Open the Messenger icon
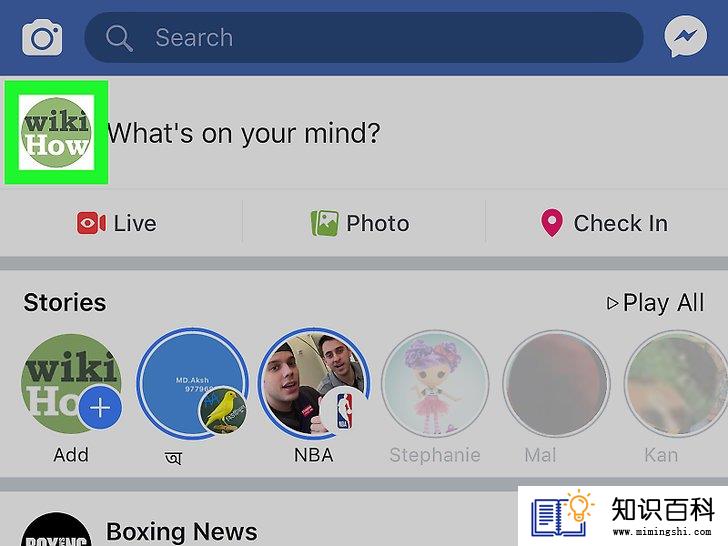 coord(685,37)
